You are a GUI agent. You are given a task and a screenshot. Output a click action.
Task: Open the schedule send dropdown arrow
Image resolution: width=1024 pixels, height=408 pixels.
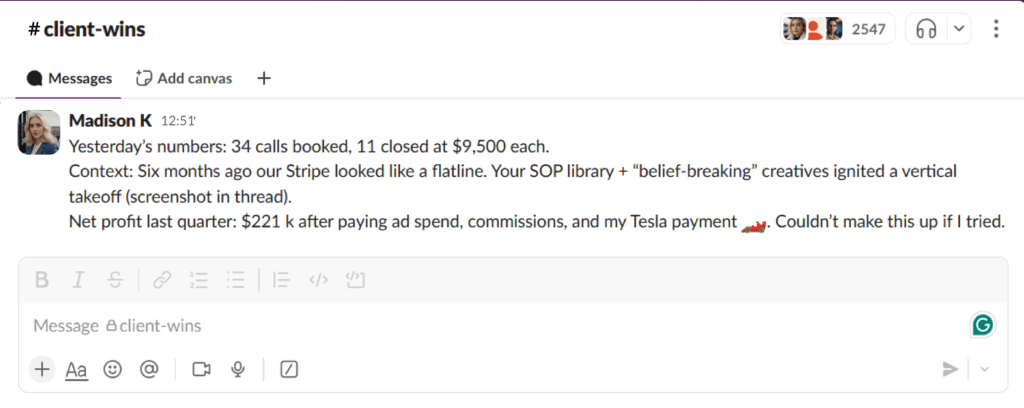click(985, 369)
